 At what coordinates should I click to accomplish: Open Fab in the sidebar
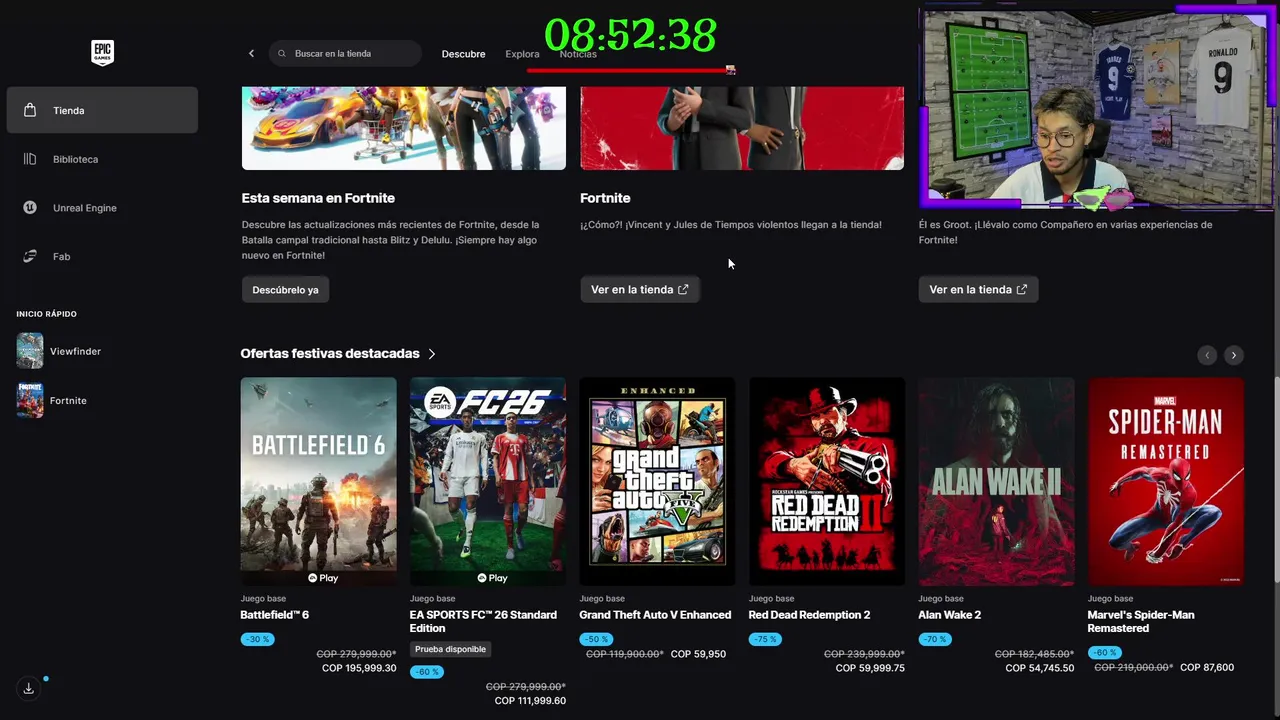(102, 256)
